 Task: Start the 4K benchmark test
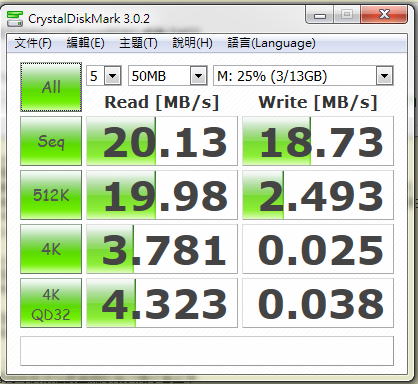(x=51, y=249)
